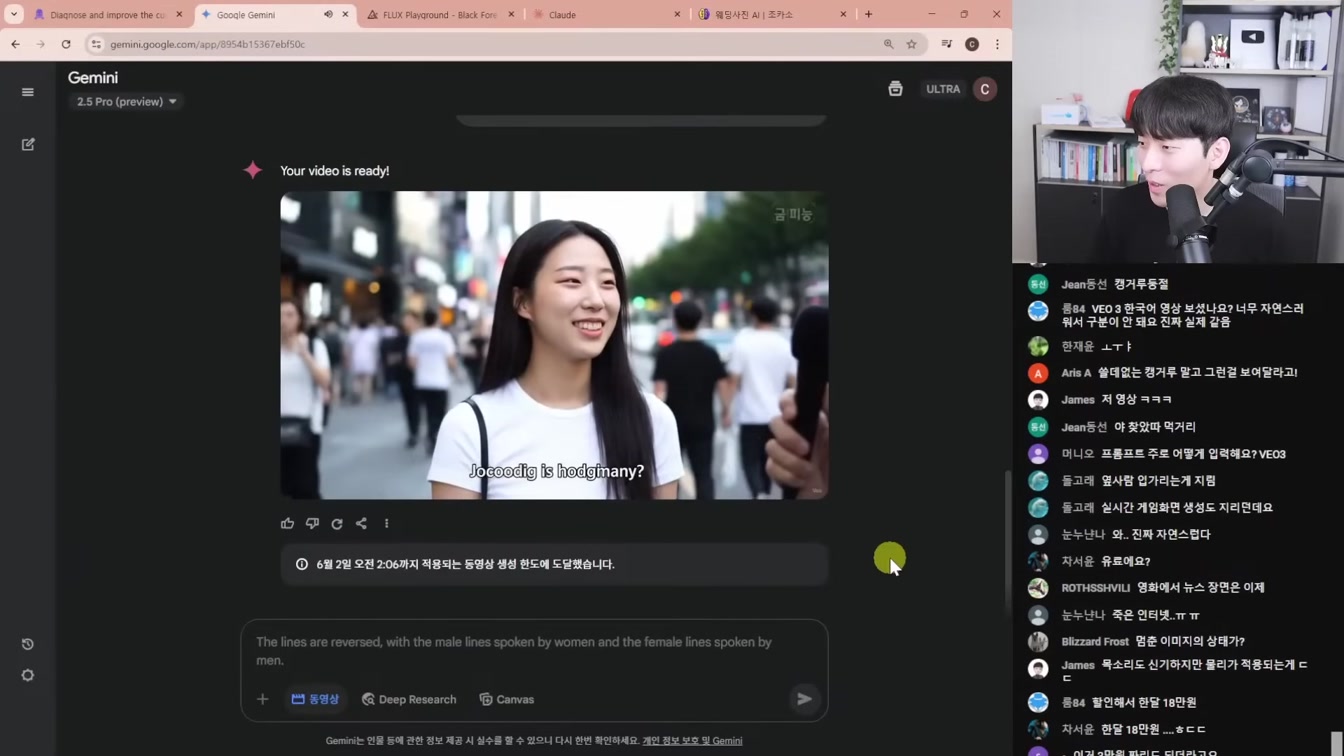Screen dimensions: 1344x756
Task: Open more options three-dot icon under video
Action: tap(386, 523)
